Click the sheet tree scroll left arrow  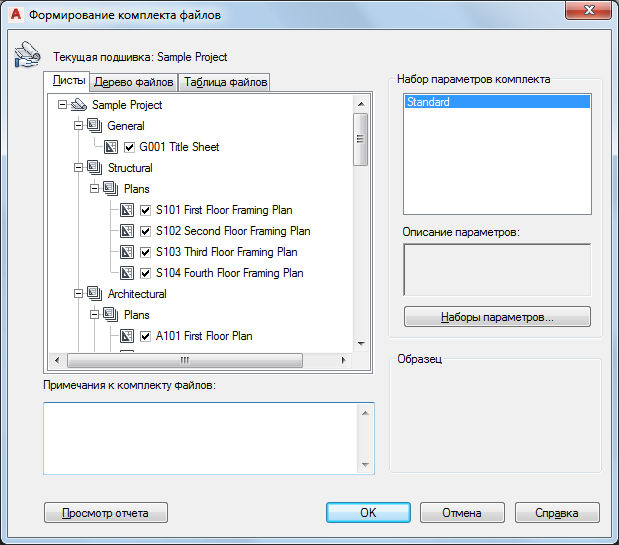(57, 360)
